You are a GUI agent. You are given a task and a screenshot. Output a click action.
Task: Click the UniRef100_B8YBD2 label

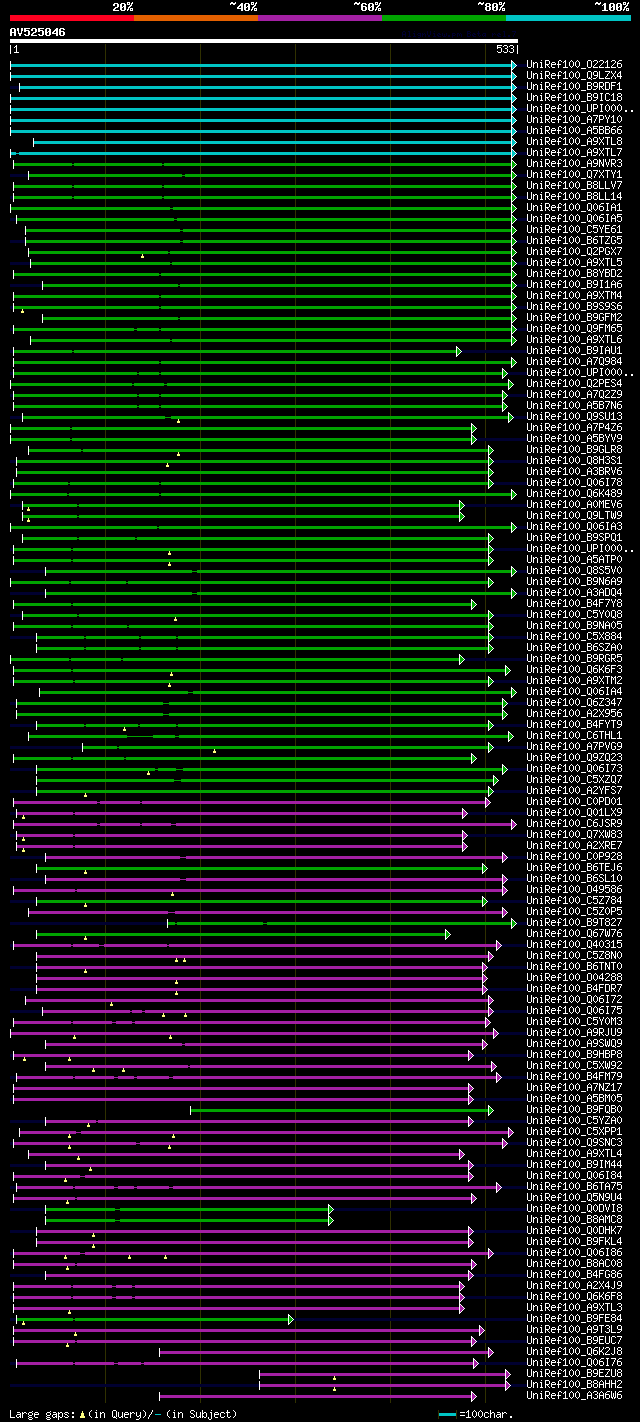coord(574,273)
